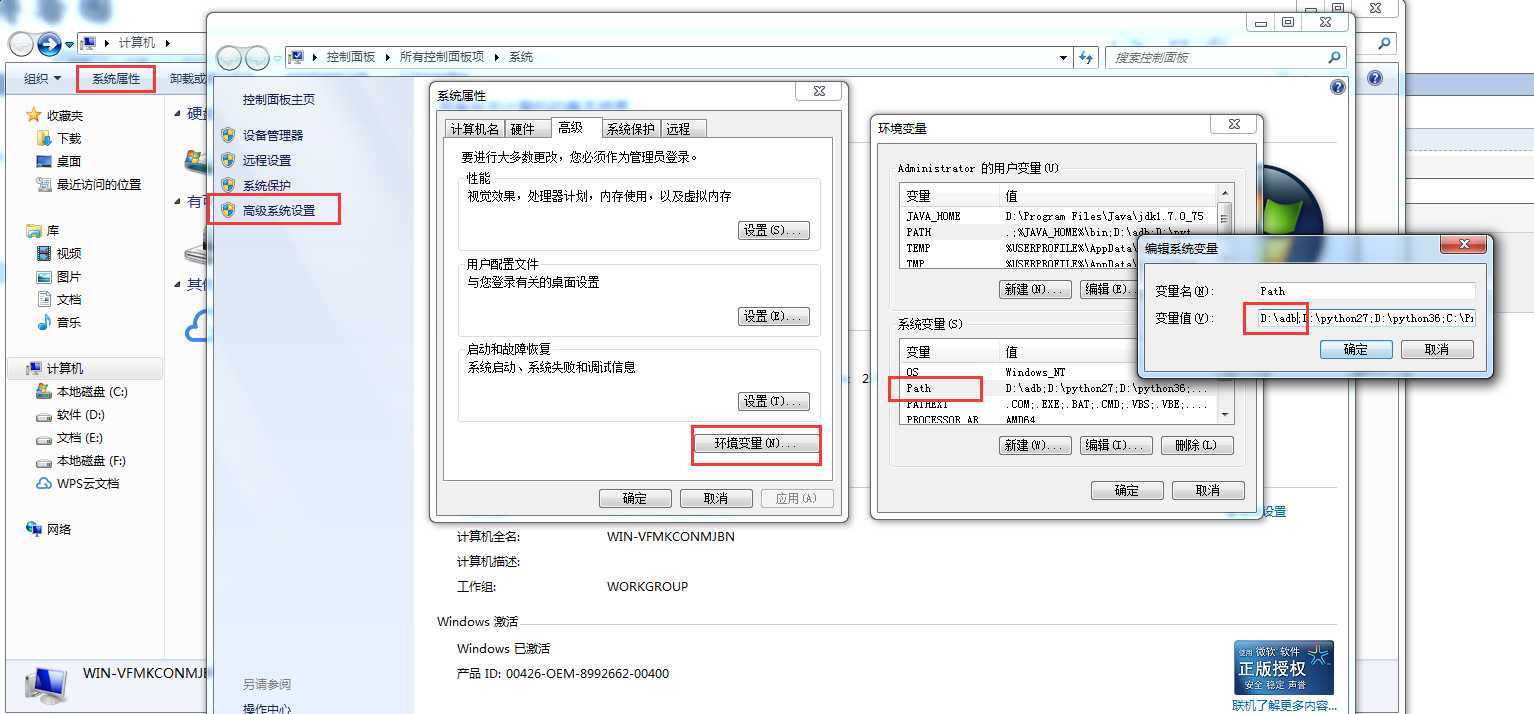Open the Pictures library icon
Image resolution: width=1534 pixels, height=714 pixels.
(x=44, y=276)
